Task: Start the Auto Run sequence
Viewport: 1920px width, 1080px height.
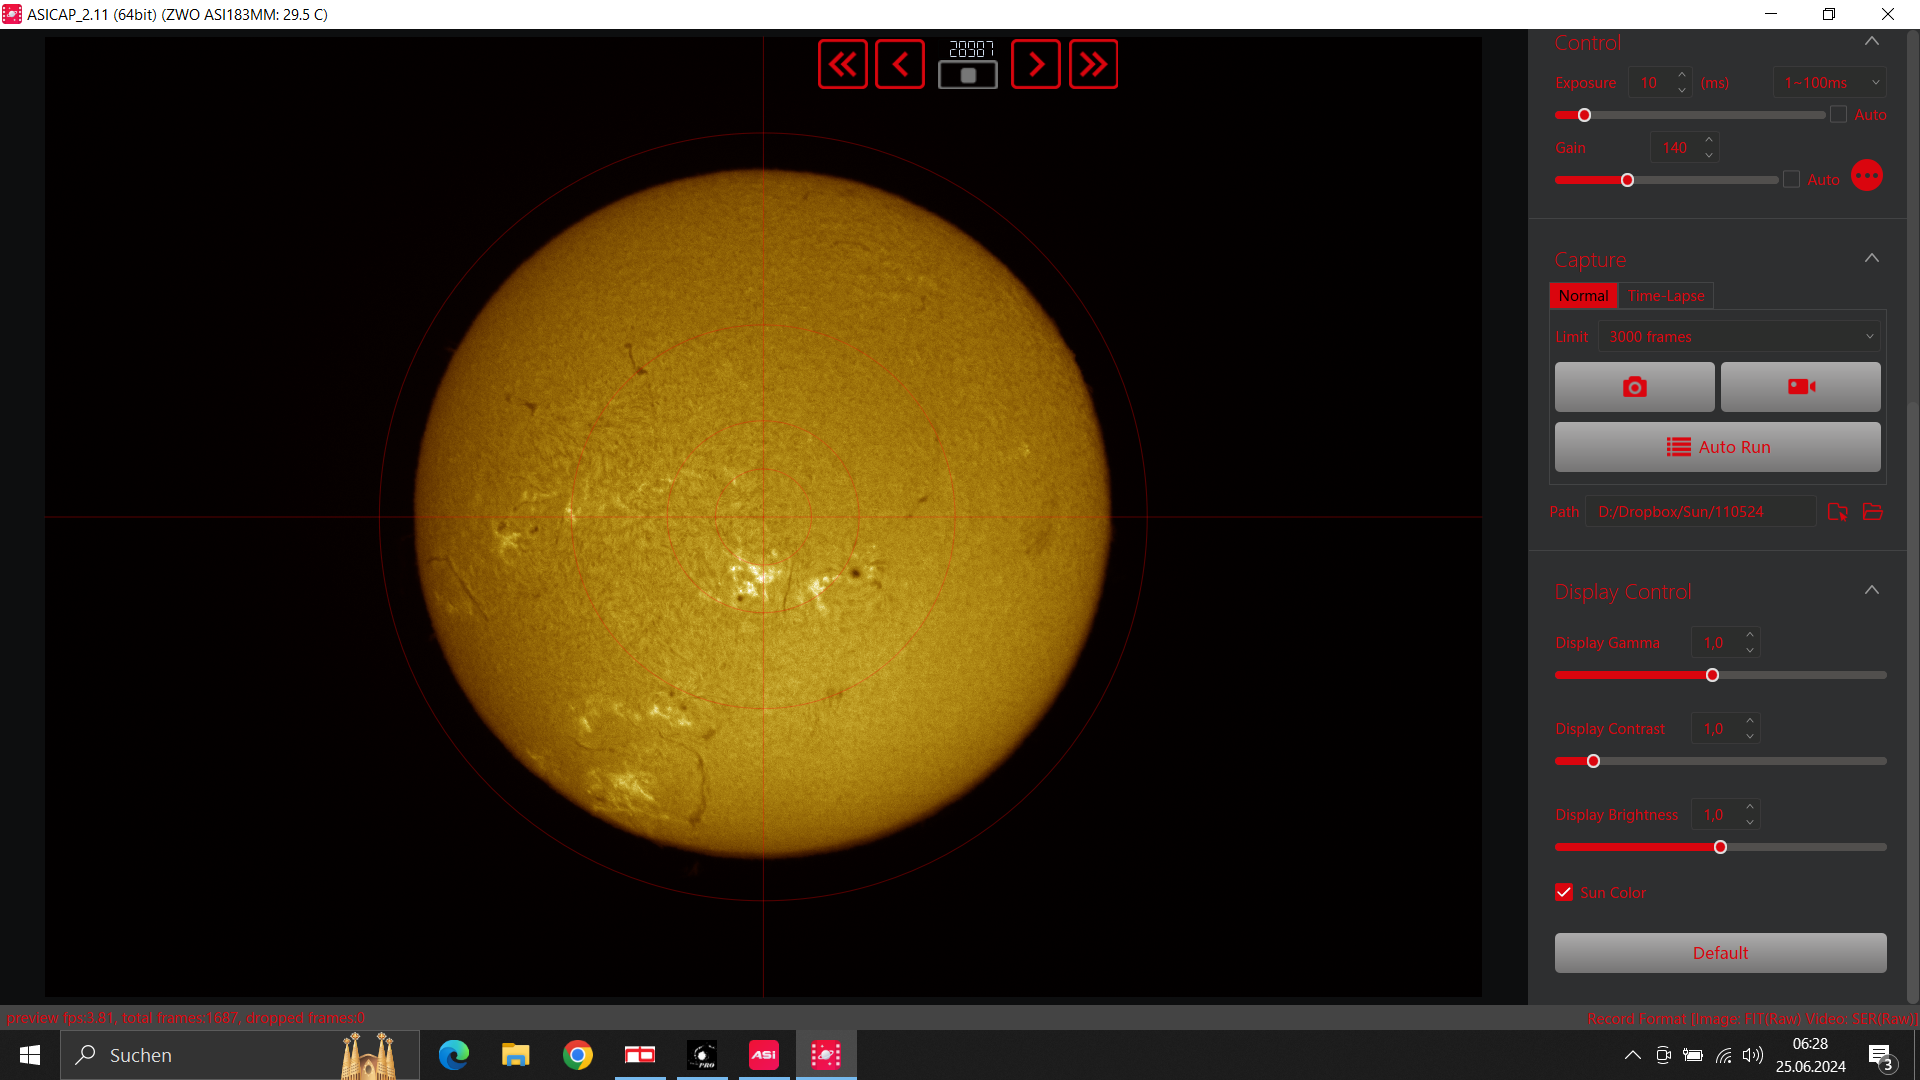Action: 1717,447
